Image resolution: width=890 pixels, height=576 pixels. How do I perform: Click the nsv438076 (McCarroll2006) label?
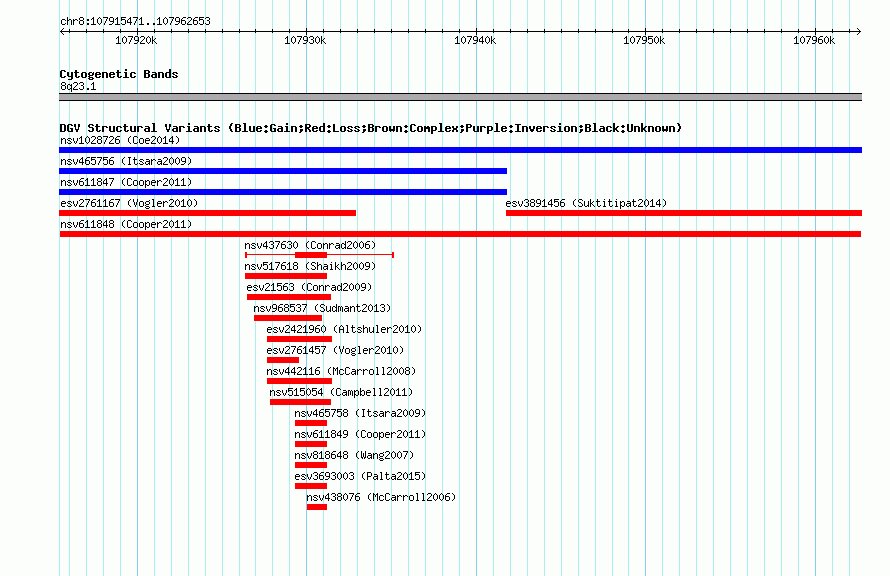click(x=381, y=497)
